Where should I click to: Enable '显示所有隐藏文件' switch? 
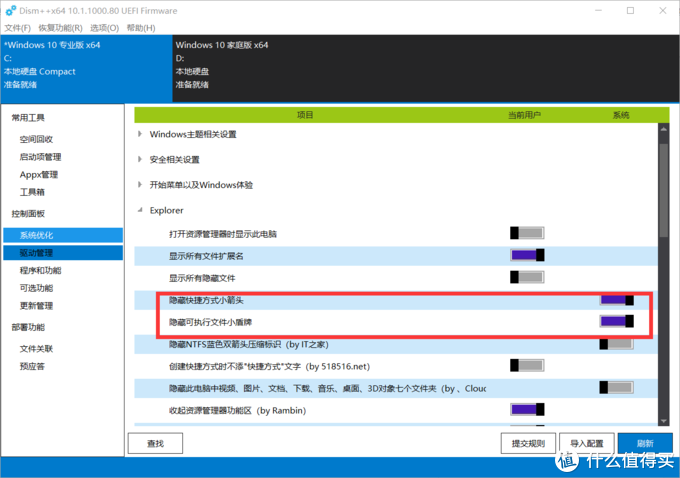[527, 277]
